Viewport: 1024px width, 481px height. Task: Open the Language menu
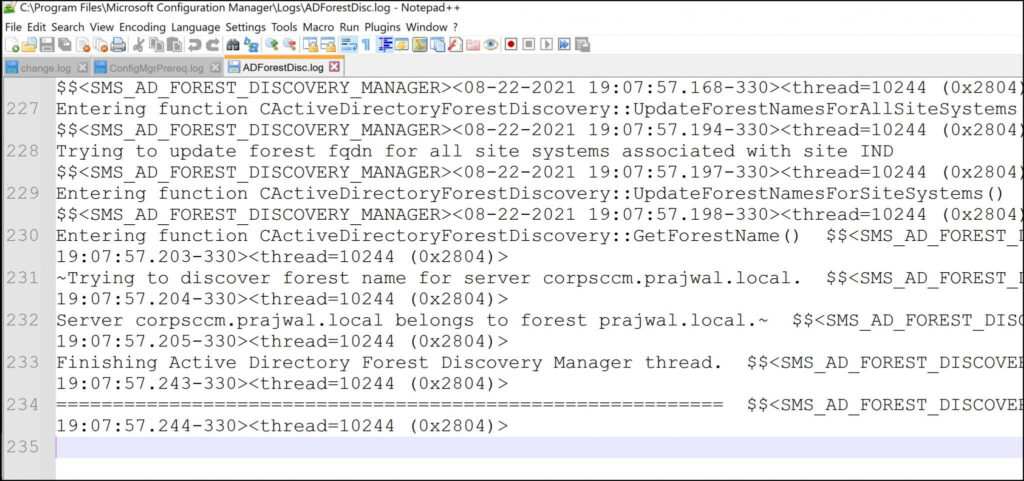pos(196,27)
